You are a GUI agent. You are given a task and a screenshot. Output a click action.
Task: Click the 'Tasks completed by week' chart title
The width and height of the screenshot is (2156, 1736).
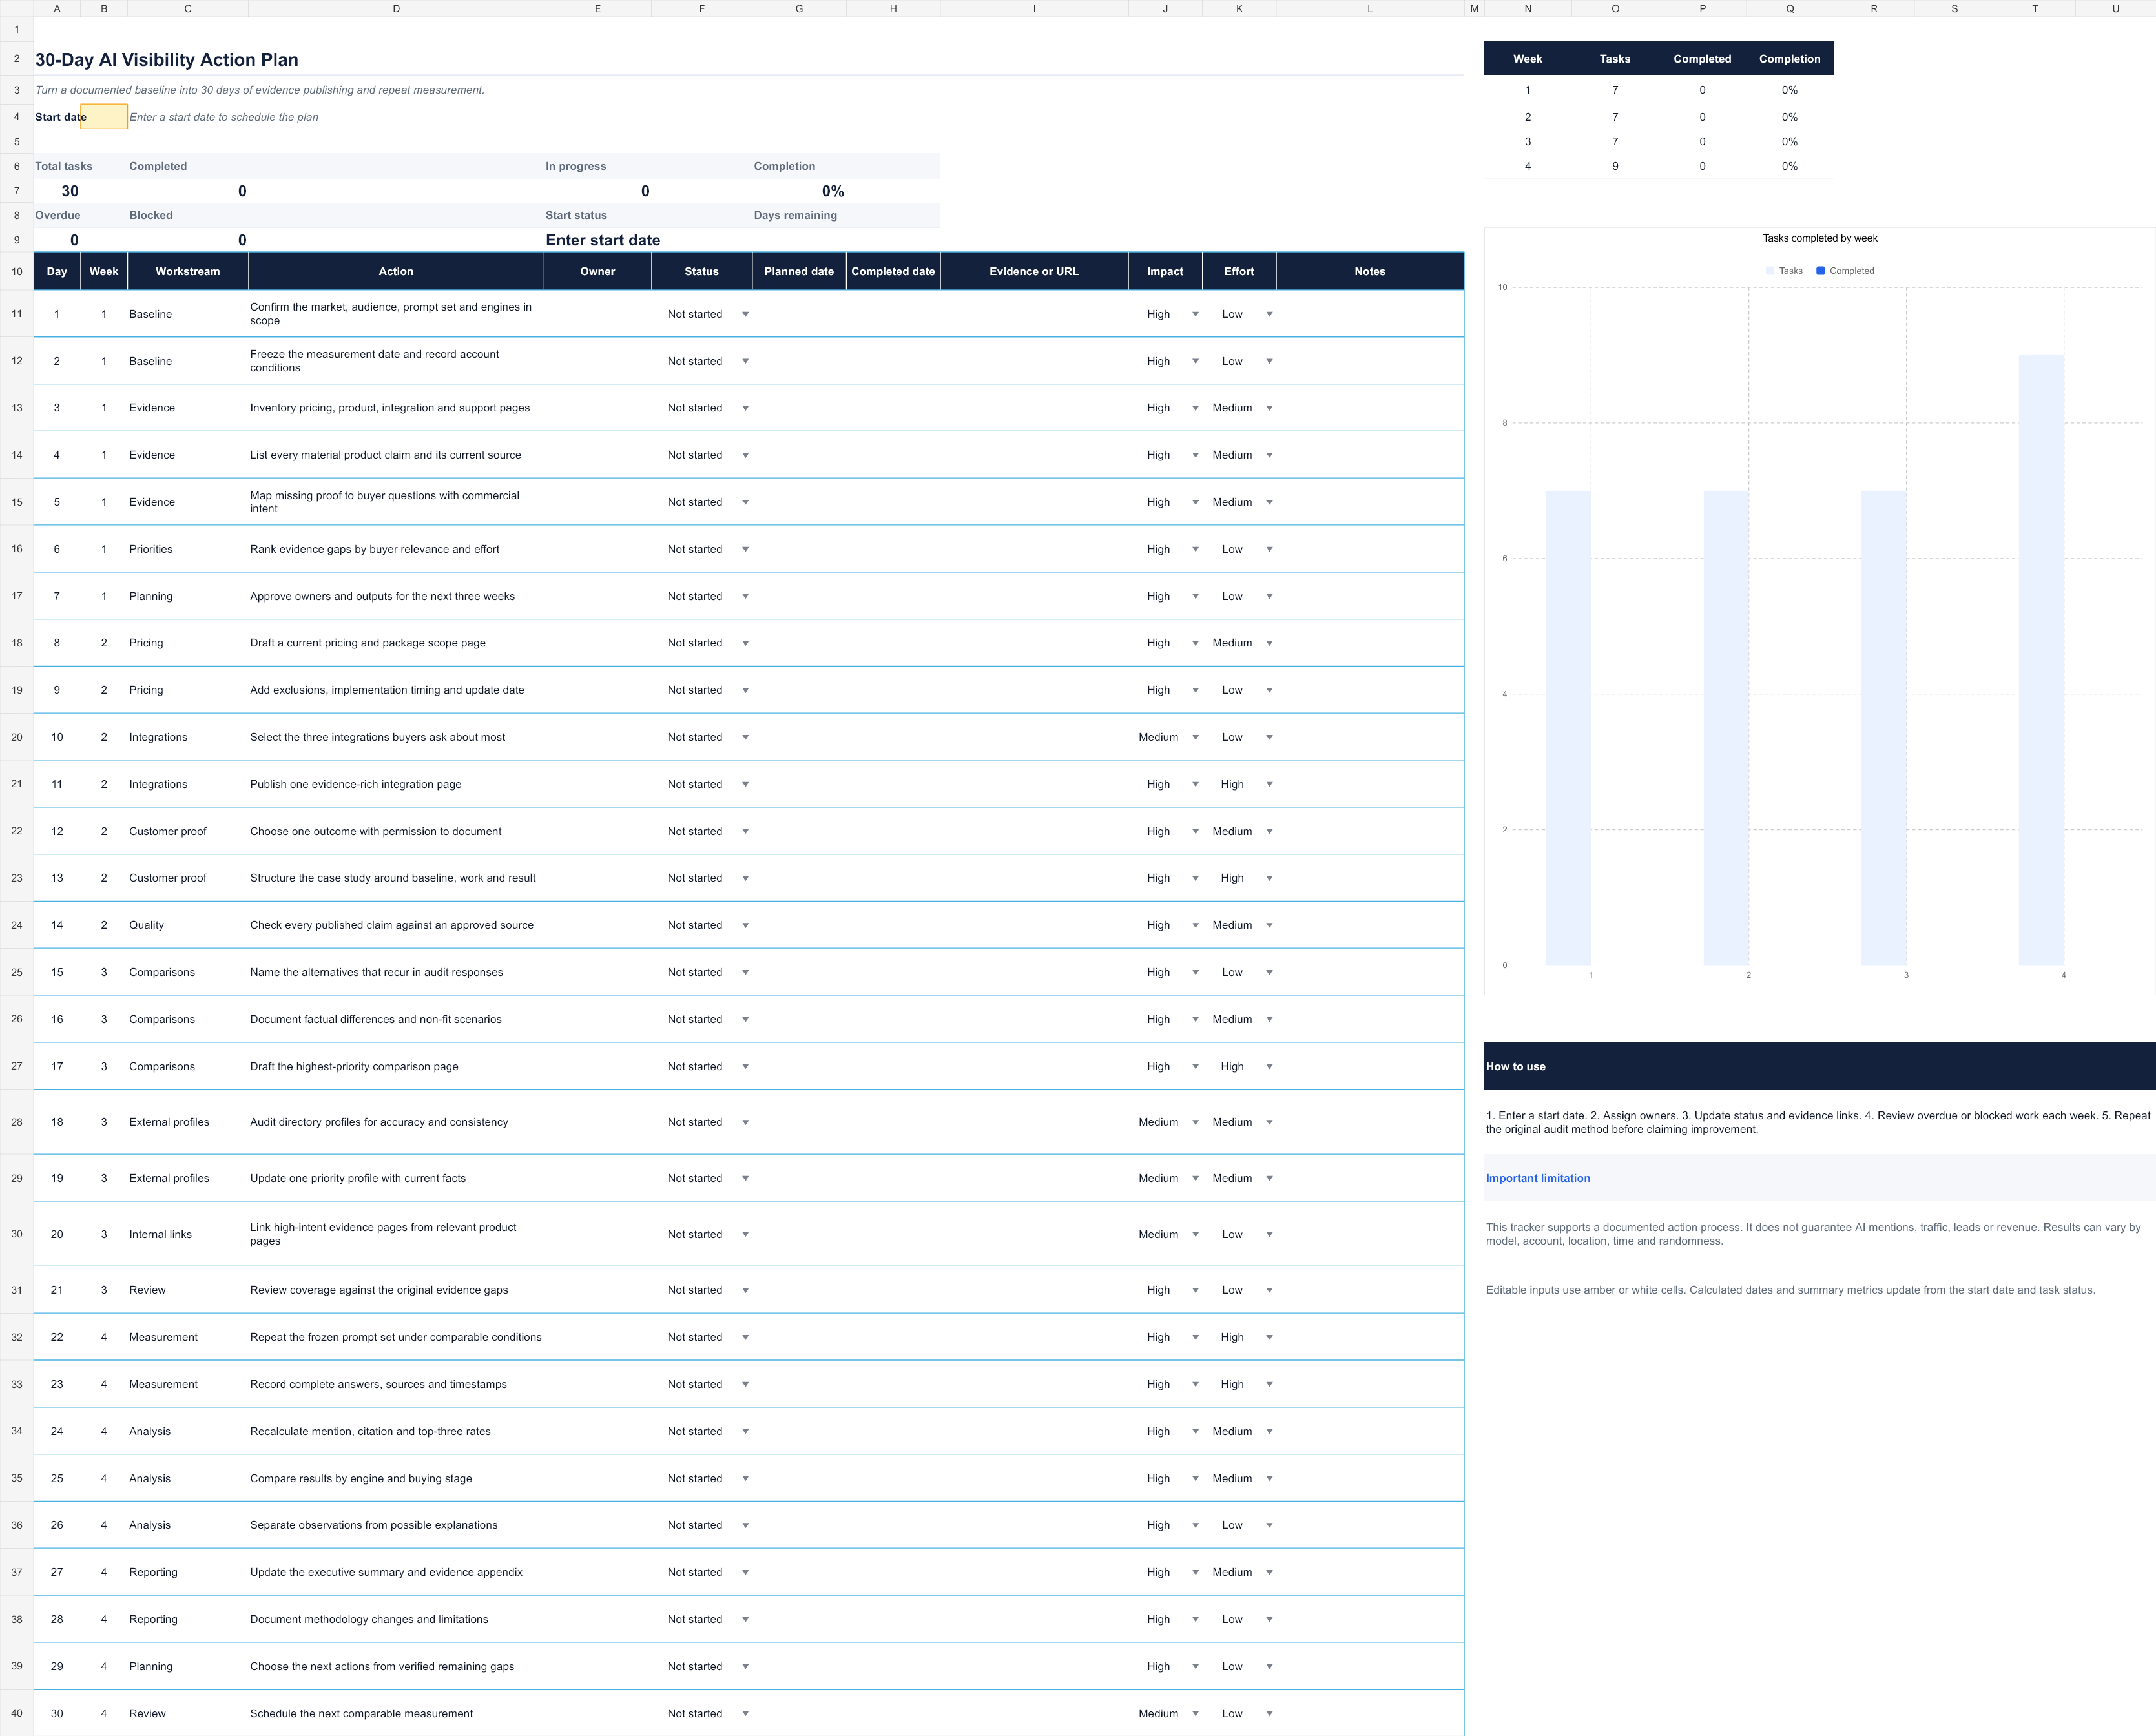tap(1820, 238)
